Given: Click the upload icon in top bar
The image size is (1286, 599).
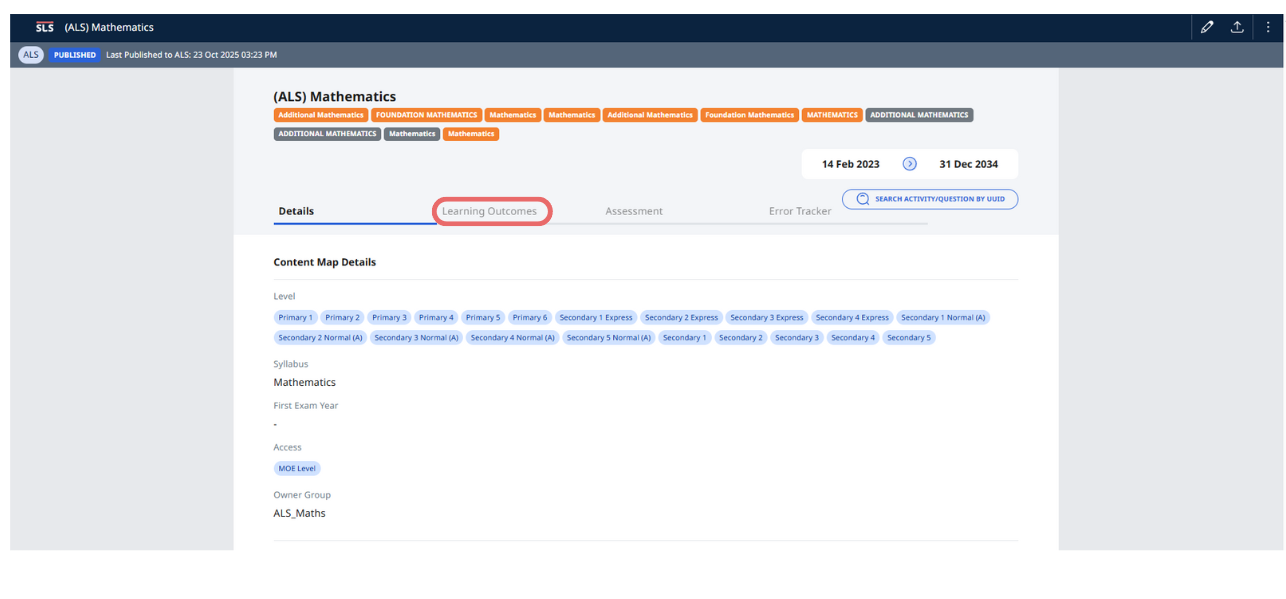Looking at the screenshot, I should coord(1237,27).
